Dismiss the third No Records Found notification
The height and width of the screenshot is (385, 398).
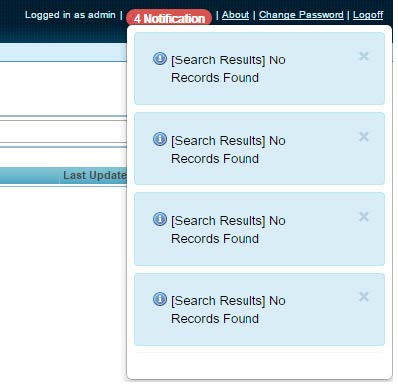[x=364, y=217]
